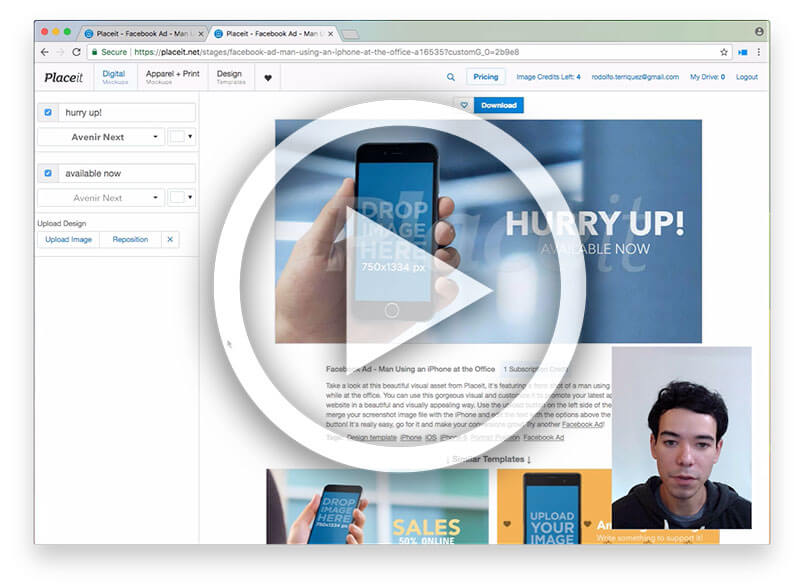Open the first Avenir Next font dropdown
Screen dimensions: 800x588
point(101,137)
